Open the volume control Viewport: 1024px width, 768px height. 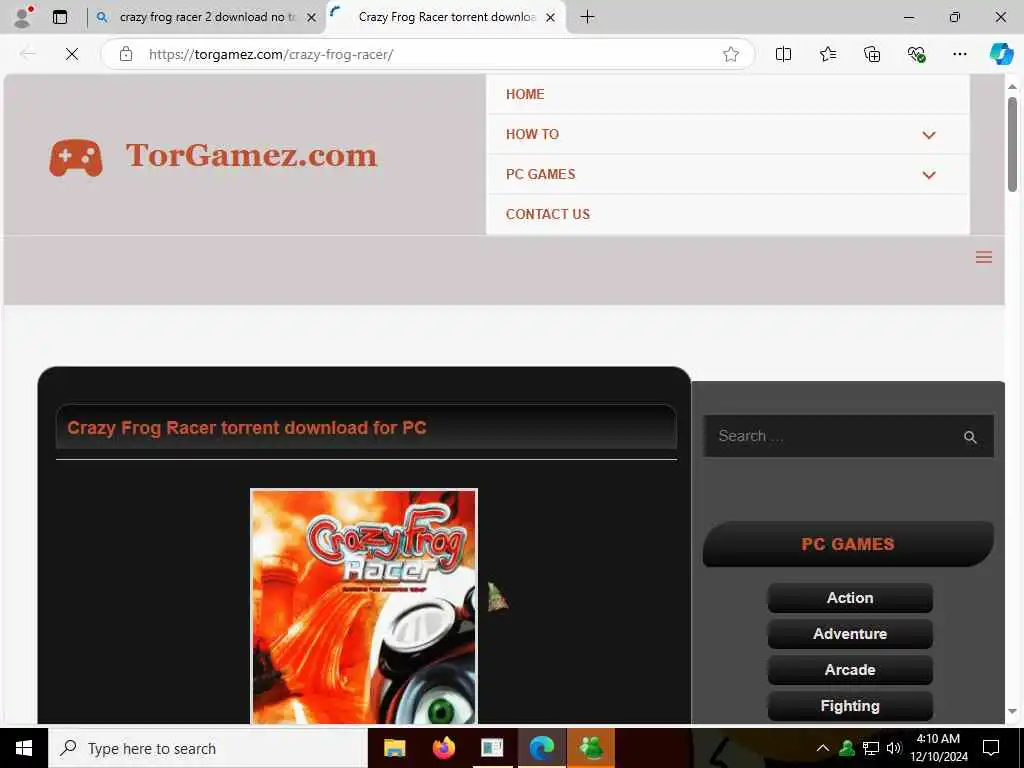click(x=893, y=748)
